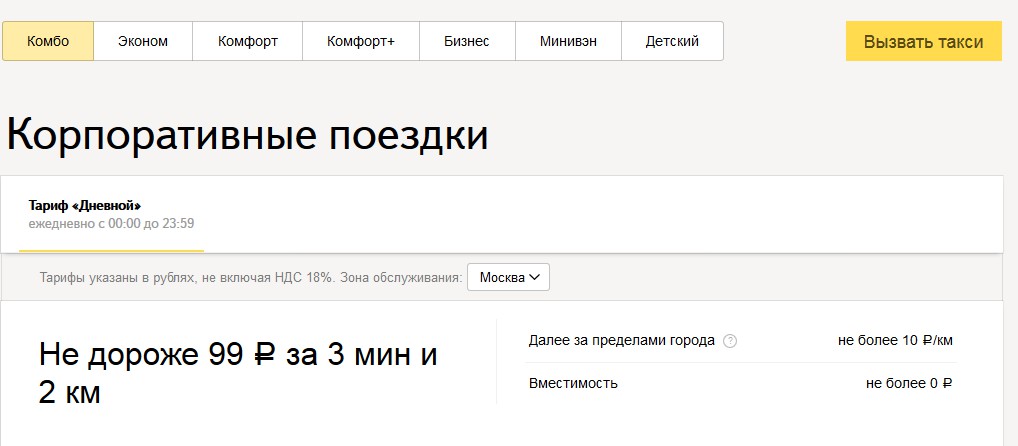Open the Москва service zone dropdown

(509, 277)
